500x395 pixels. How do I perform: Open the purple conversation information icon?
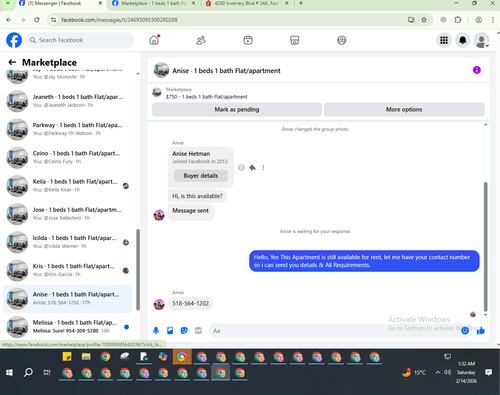[x=477, y=70]
